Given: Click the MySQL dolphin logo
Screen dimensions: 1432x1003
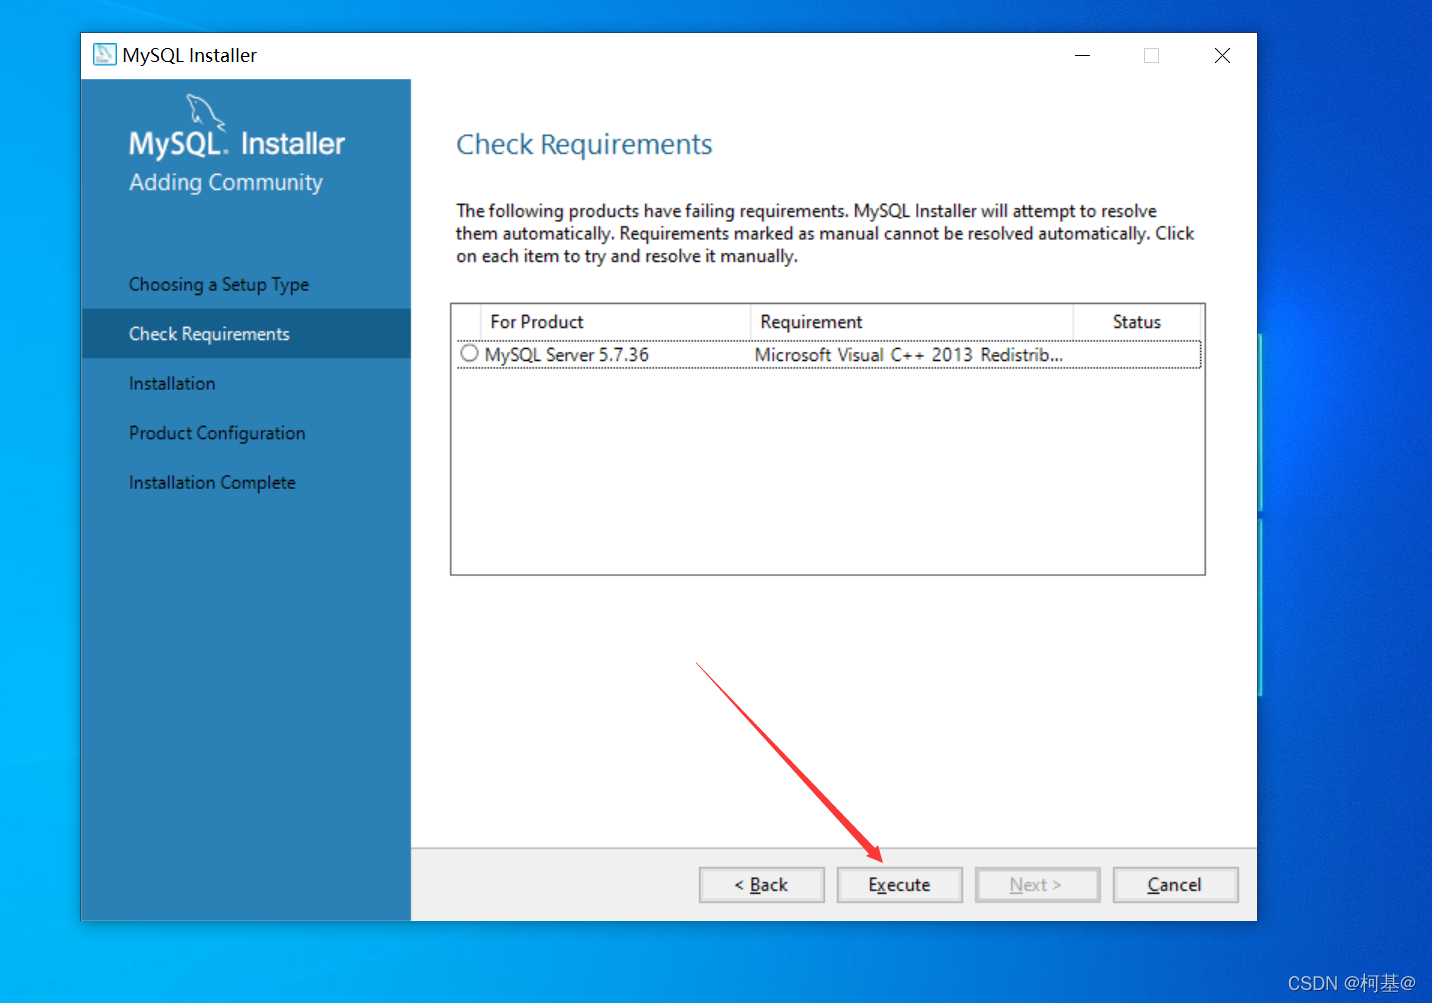Looking at the screenshot, I should click(x=205, y=112).
